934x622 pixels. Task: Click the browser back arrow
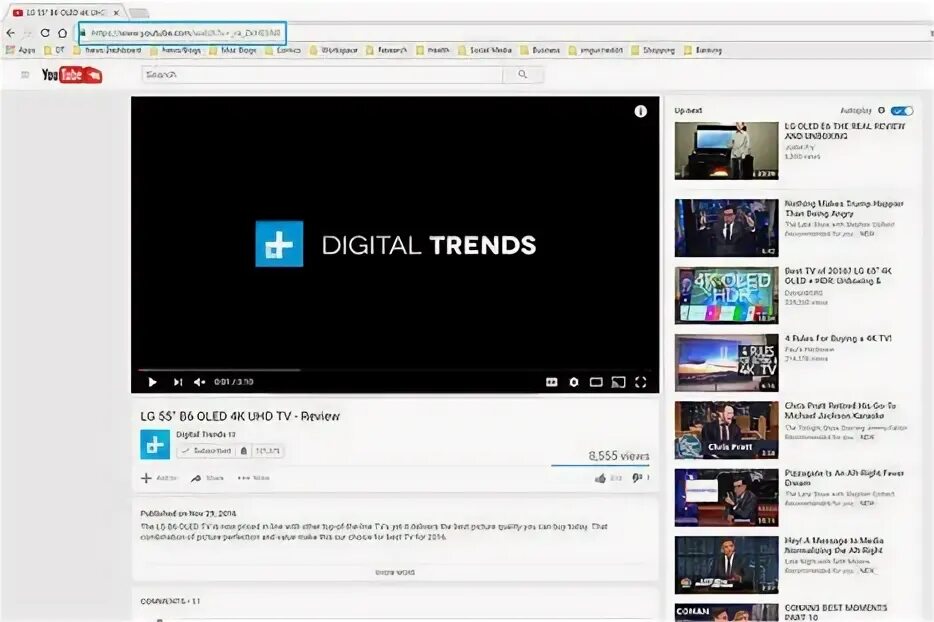(x=10, y=33)
